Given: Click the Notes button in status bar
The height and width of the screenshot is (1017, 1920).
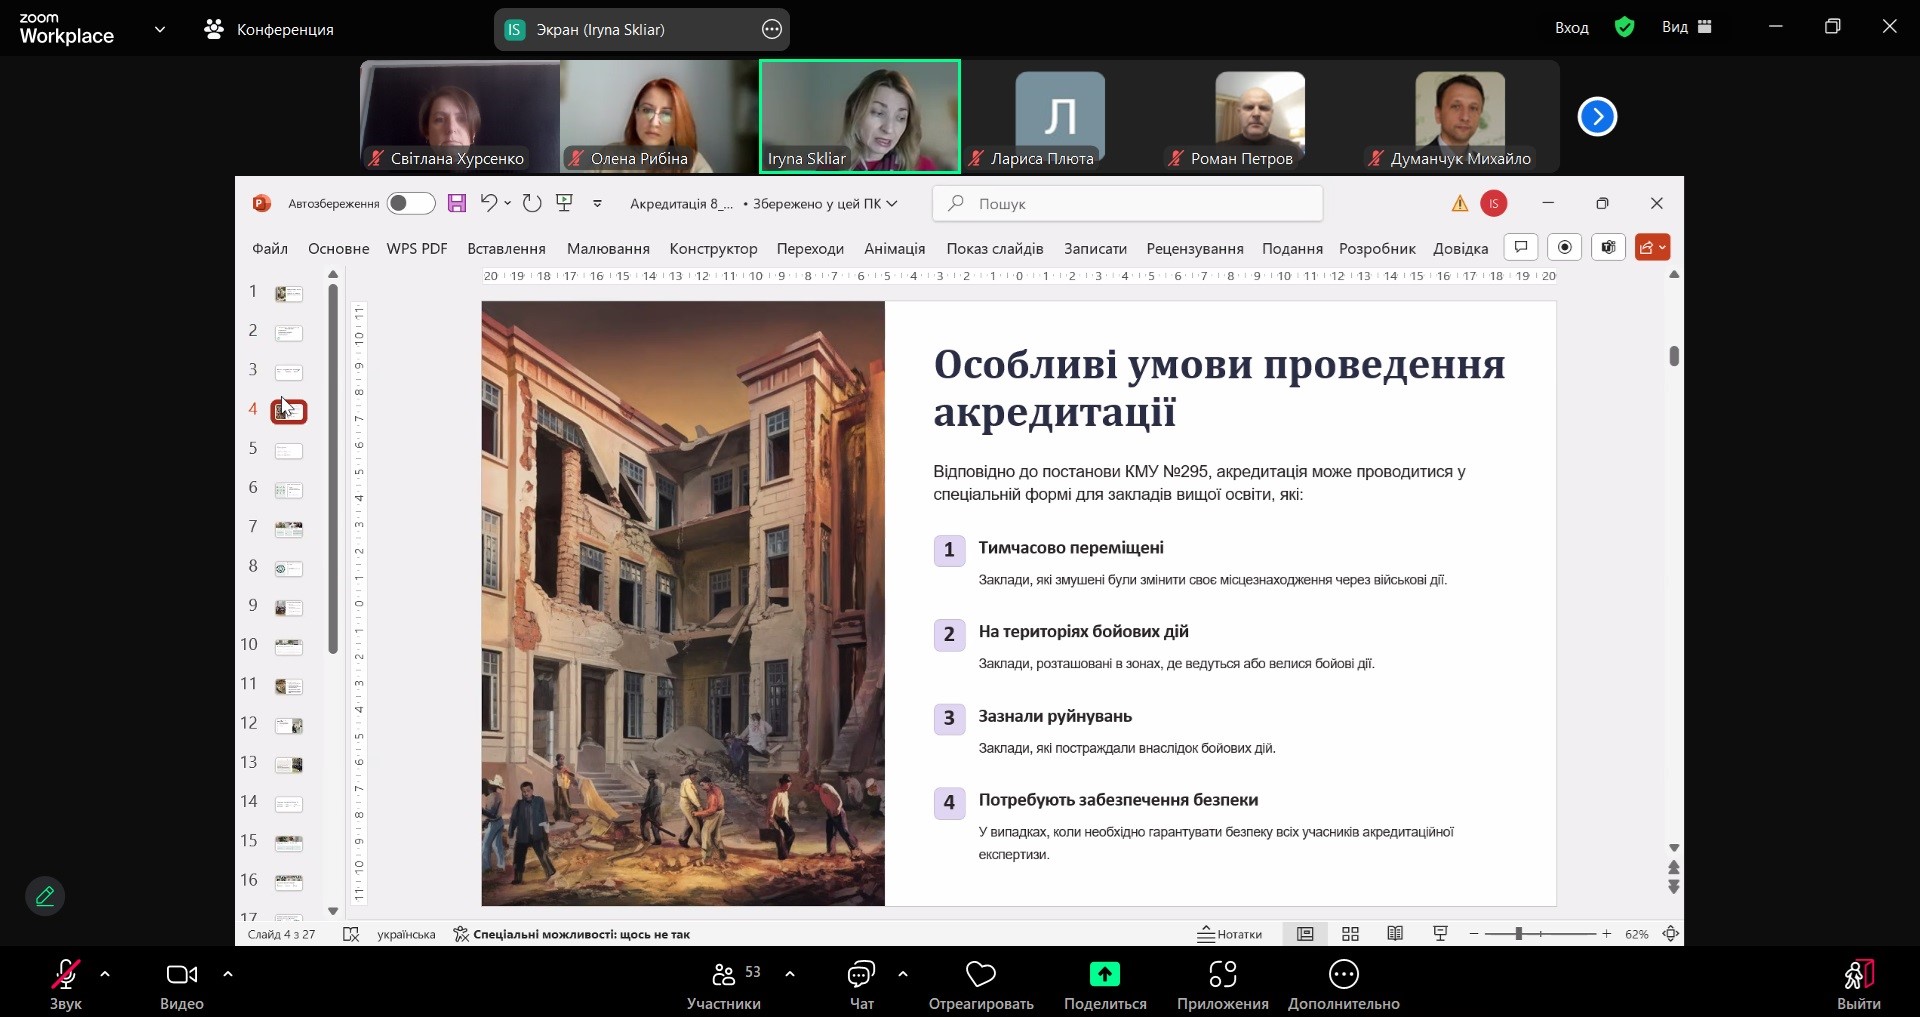Looking at the screenshot, I should [1230, 934].
